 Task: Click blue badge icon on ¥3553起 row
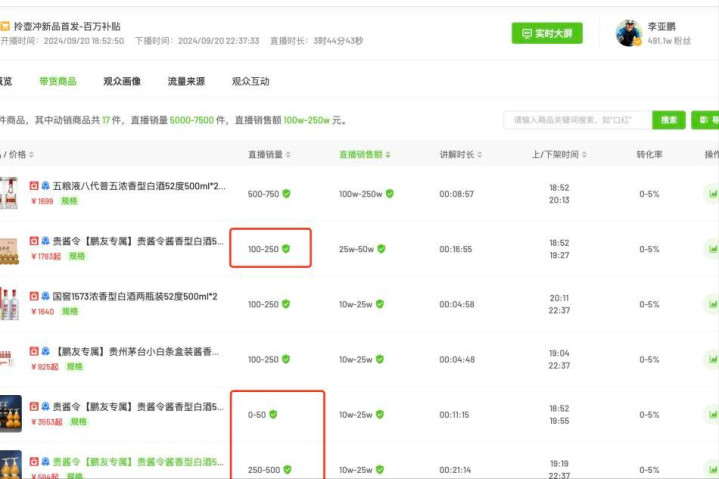pos(45,406)
